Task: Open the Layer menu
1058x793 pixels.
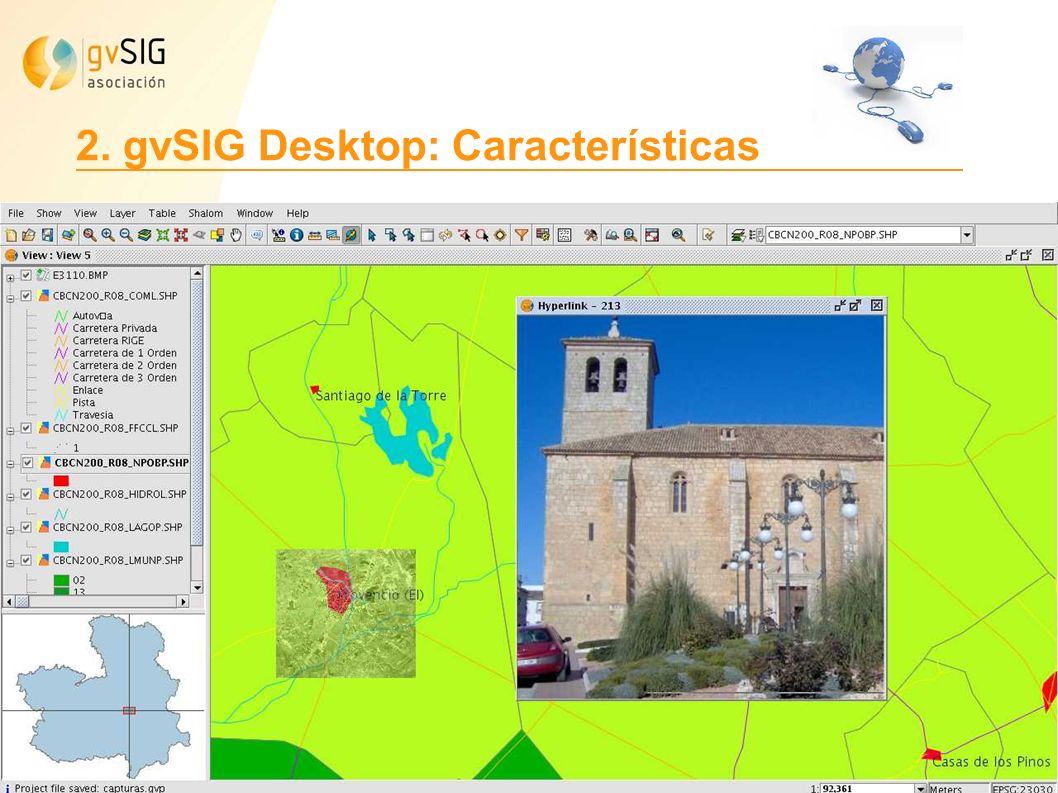Action: (x=122, y=213)
